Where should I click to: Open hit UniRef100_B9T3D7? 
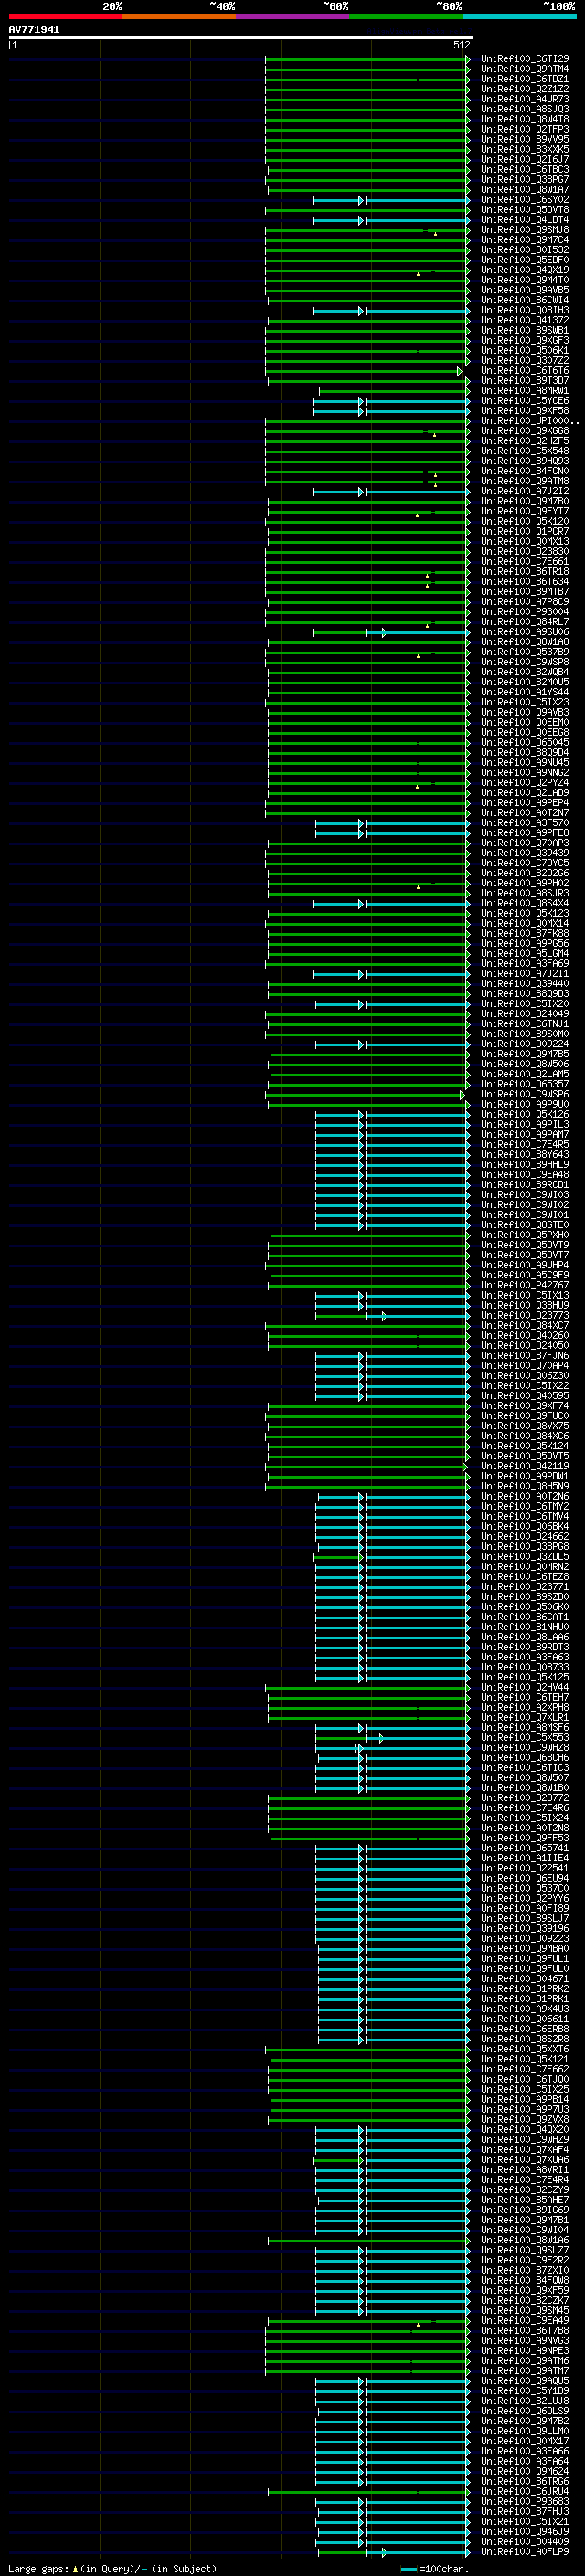pos(525,381)
